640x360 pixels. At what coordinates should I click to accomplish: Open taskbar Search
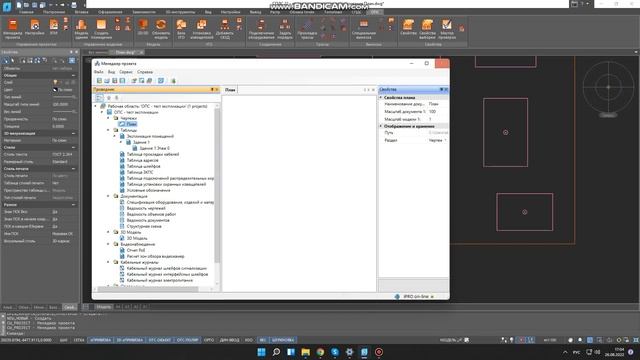point(276,352)
